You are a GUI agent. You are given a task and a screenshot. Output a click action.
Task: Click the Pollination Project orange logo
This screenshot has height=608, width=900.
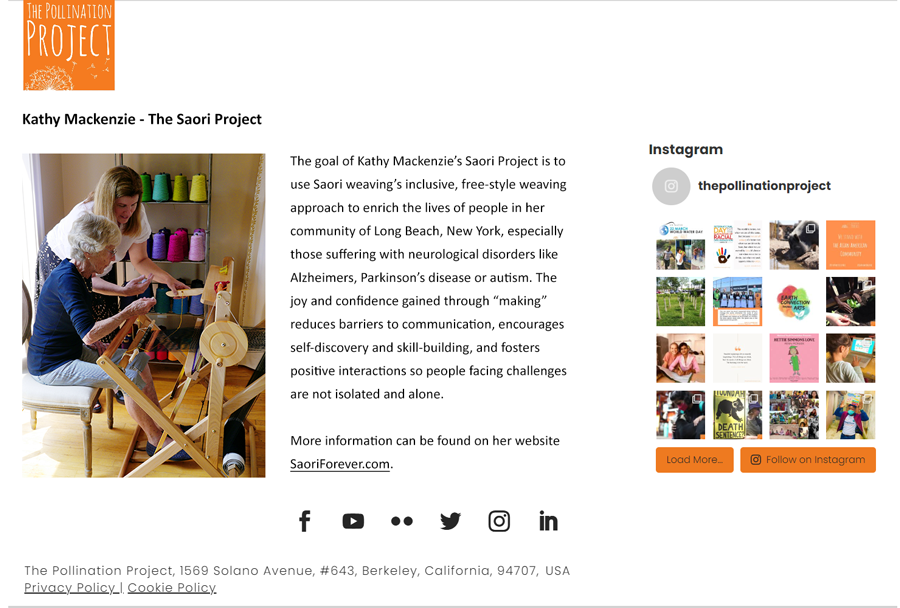coord(69,45)
